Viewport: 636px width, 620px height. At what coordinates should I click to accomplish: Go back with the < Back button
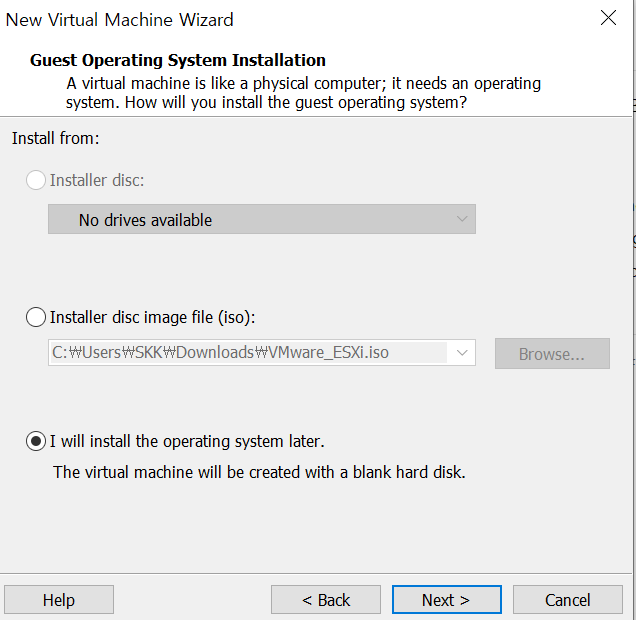click(x=326, y=600)
